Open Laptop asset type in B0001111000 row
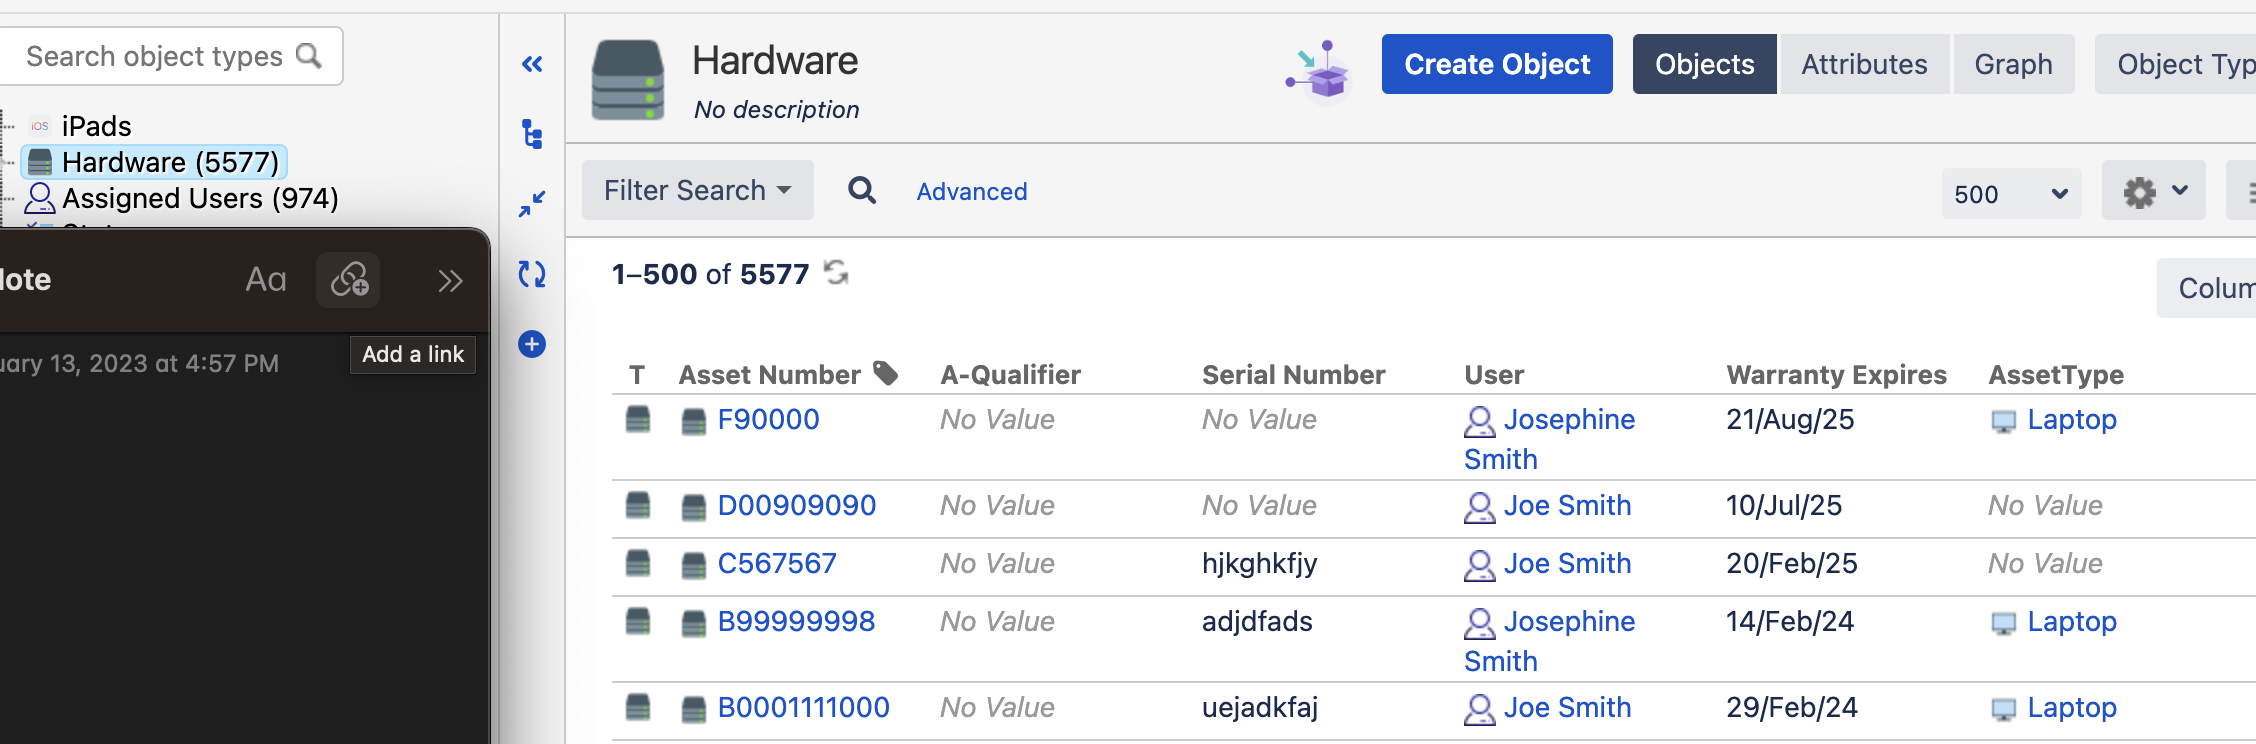 click(2072, 707)
